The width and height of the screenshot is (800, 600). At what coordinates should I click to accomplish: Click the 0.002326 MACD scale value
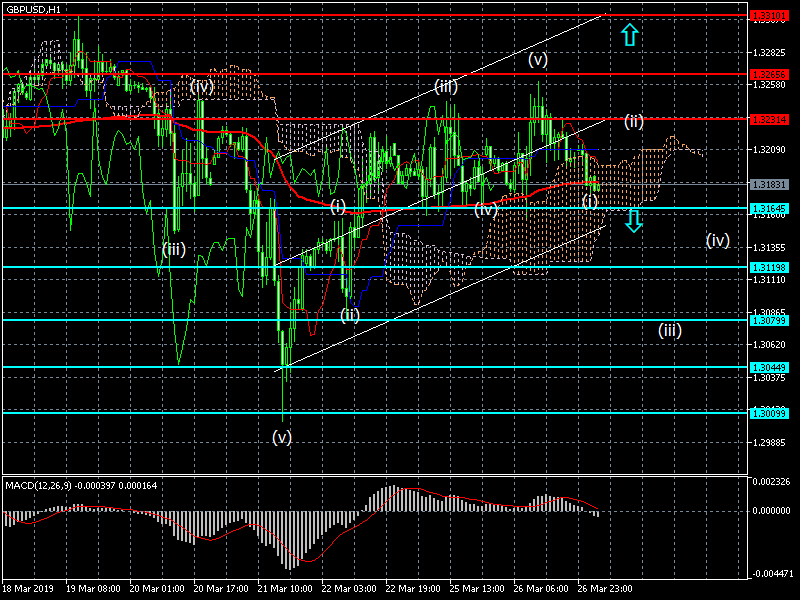(x=771, y=481)
